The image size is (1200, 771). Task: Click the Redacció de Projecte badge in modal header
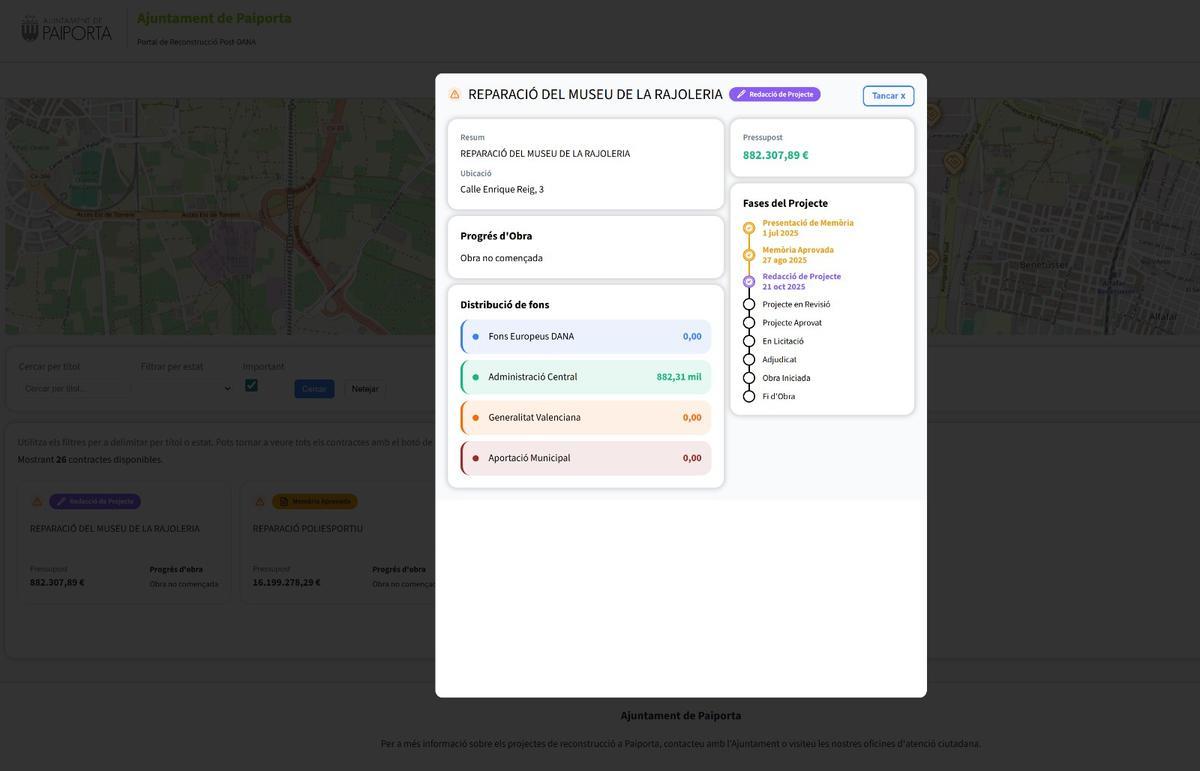[x=775, y=94]
